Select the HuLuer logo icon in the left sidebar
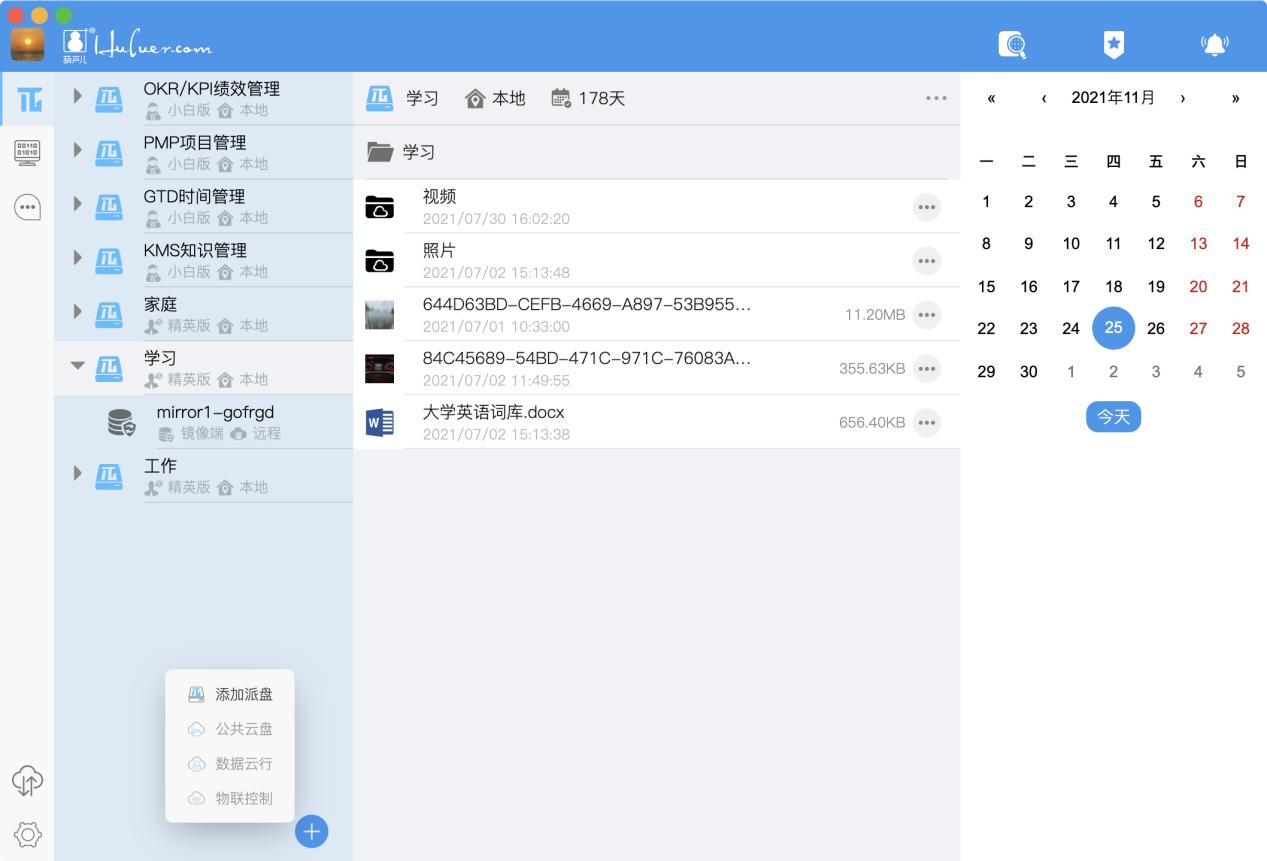Image resolution: width=1267 pixels, height=861 pixels. pyautogui.click(x=27, y=98)
